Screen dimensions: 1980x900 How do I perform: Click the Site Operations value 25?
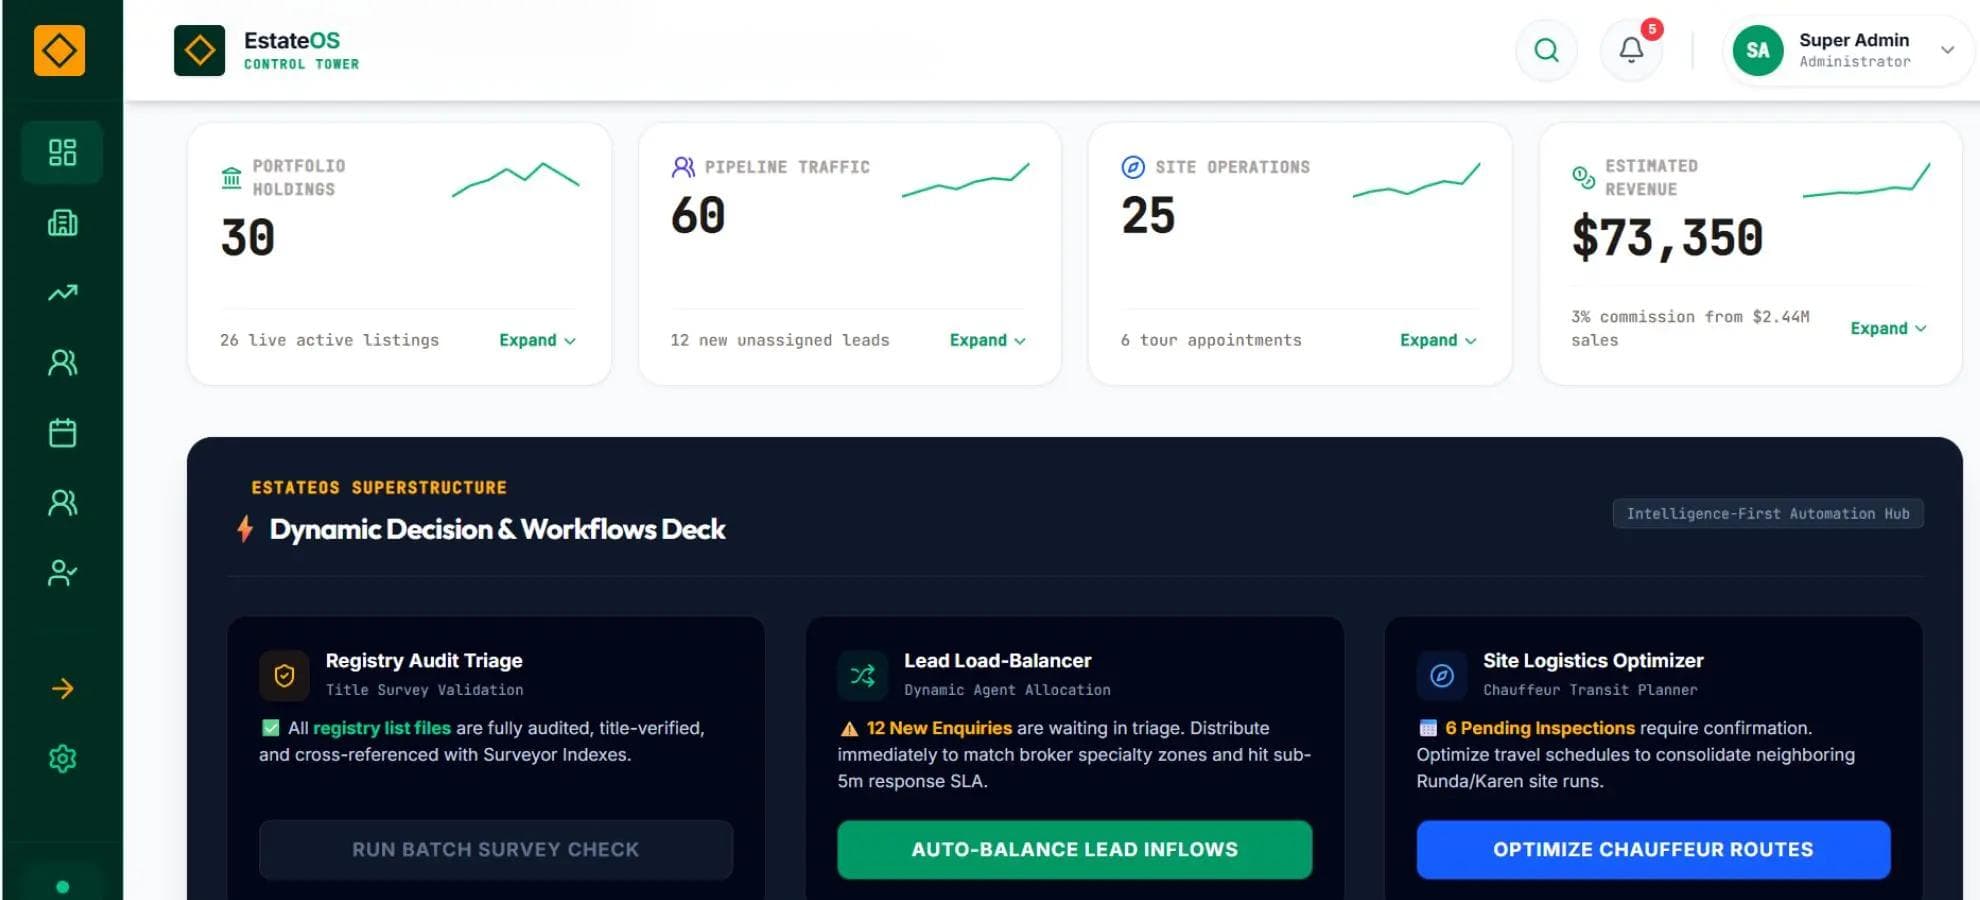1148,215
